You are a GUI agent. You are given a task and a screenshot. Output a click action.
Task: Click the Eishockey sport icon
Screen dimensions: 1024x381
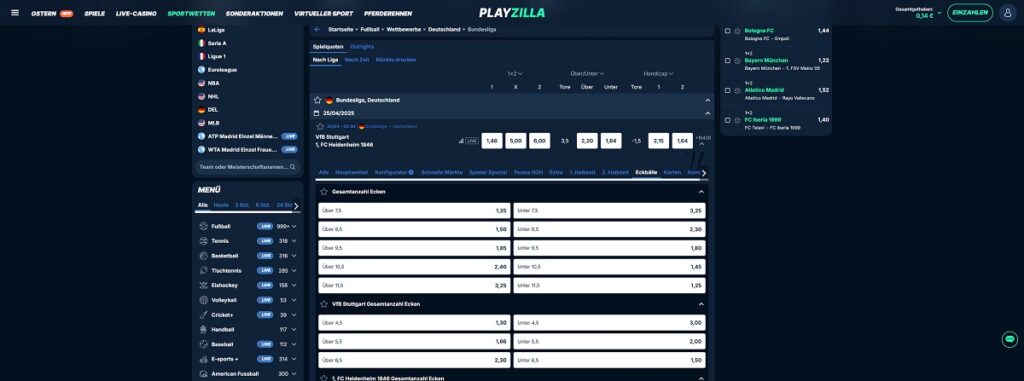pyautogui.click(x=203, y=285)
